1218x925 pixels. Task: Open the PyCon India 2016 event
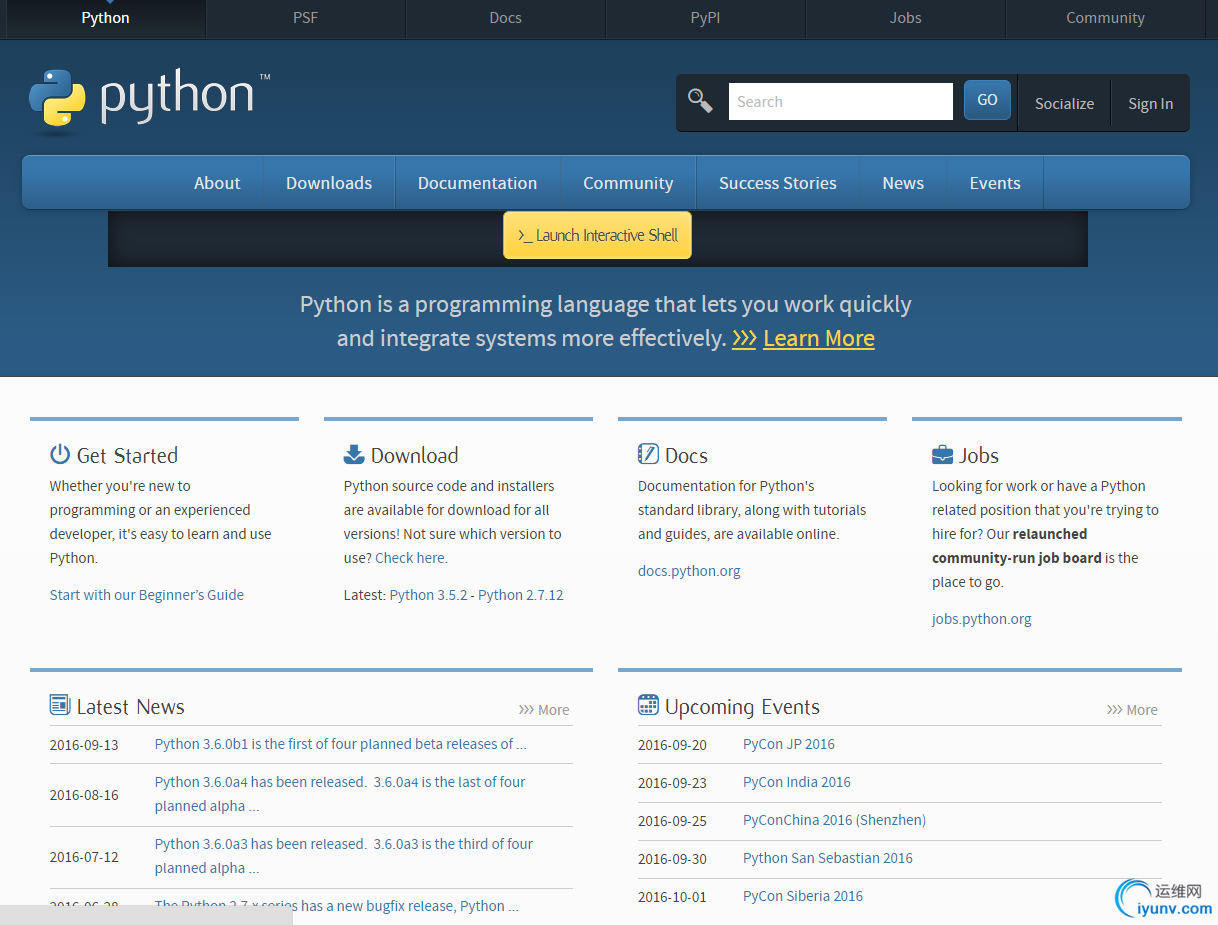point(797,782)
